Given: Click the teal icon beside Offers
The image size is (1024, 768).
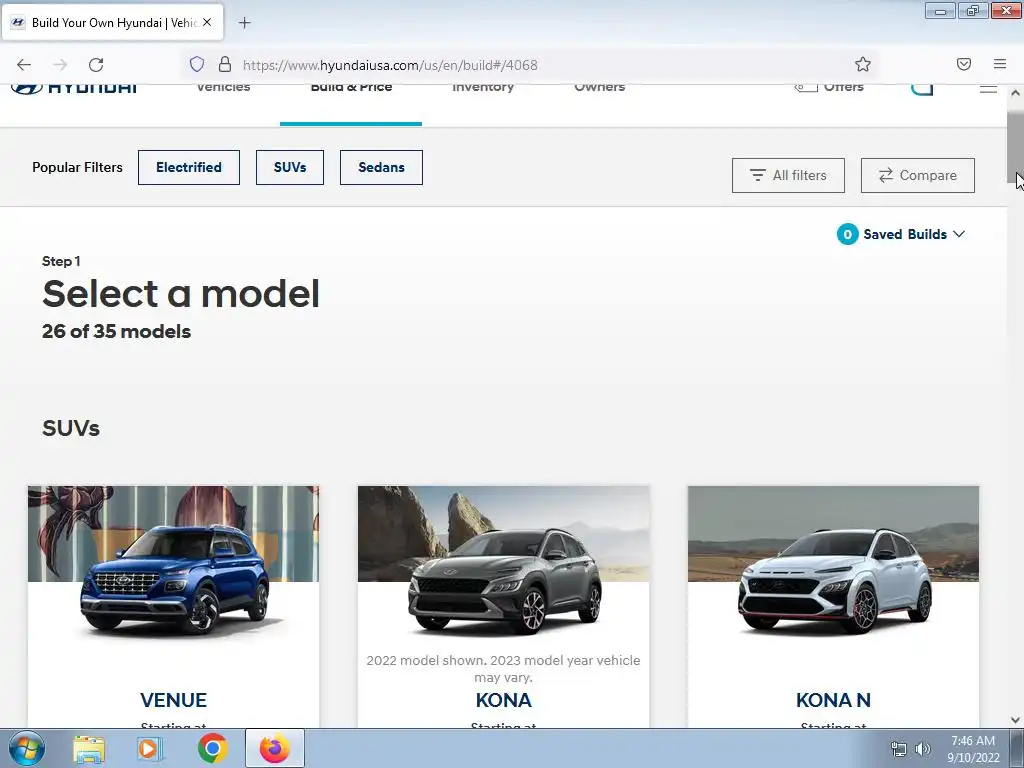Looking at the screenshot, I should pos(922,89).
